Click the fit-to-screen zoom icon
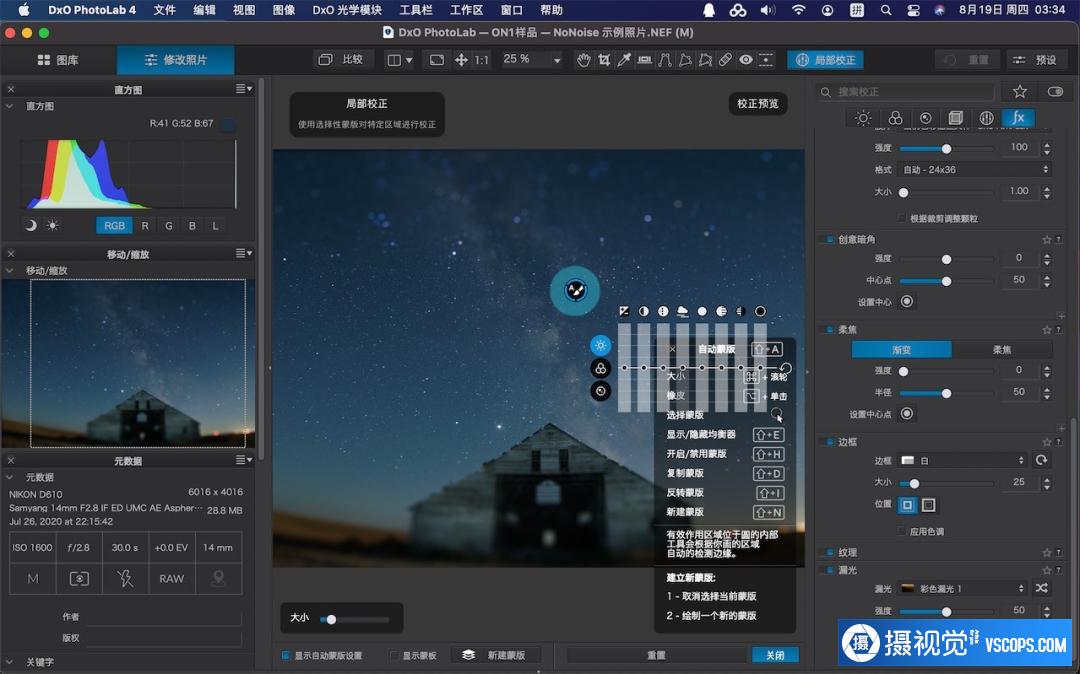The width and height of the screenshot is (1080, 674). [437, 60]
